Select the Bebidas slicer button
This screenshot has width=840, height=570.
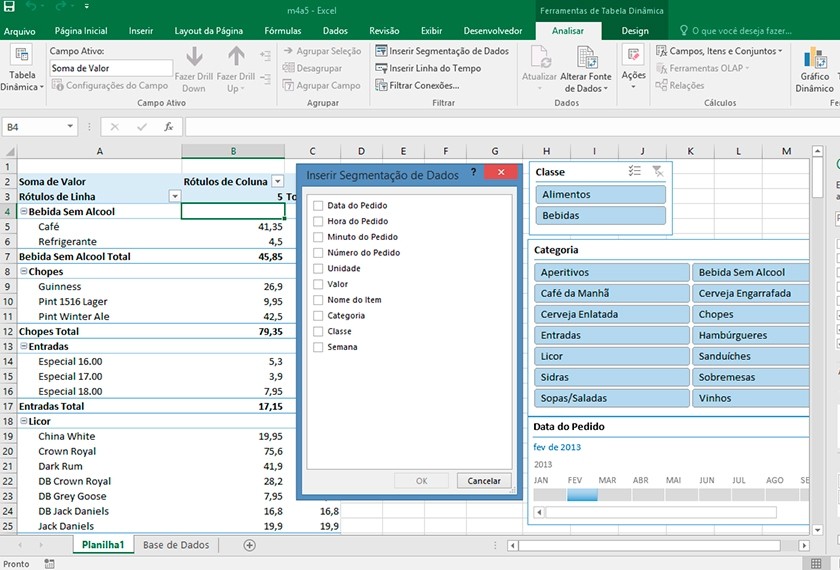point(600,215)
